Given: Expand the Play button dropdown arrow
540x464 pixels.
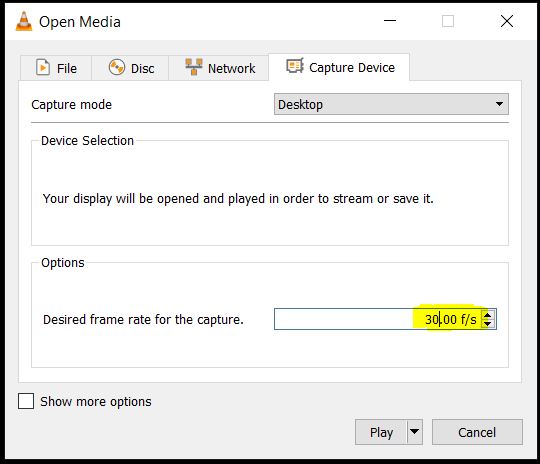Looking at the screenshot, I should 415,432.
